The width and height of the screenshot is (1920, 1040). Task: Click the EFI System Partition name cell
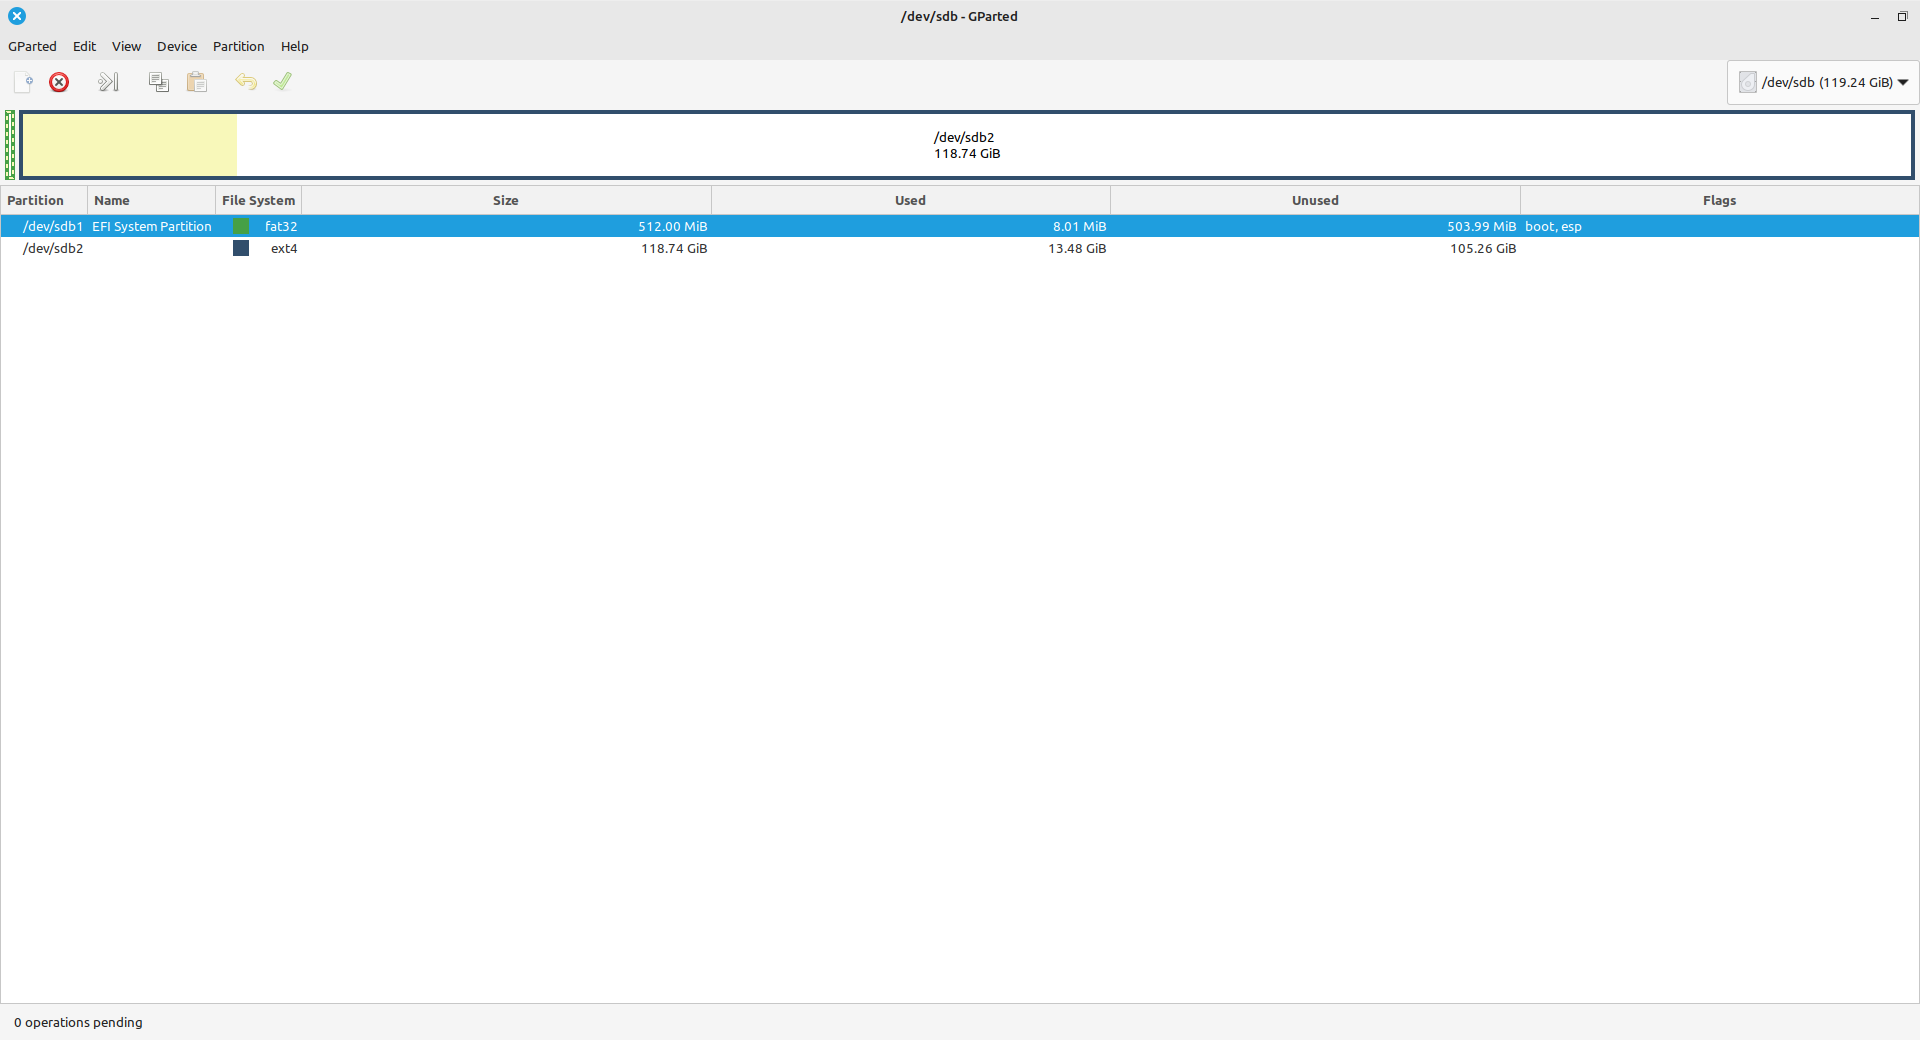[152, 226]
